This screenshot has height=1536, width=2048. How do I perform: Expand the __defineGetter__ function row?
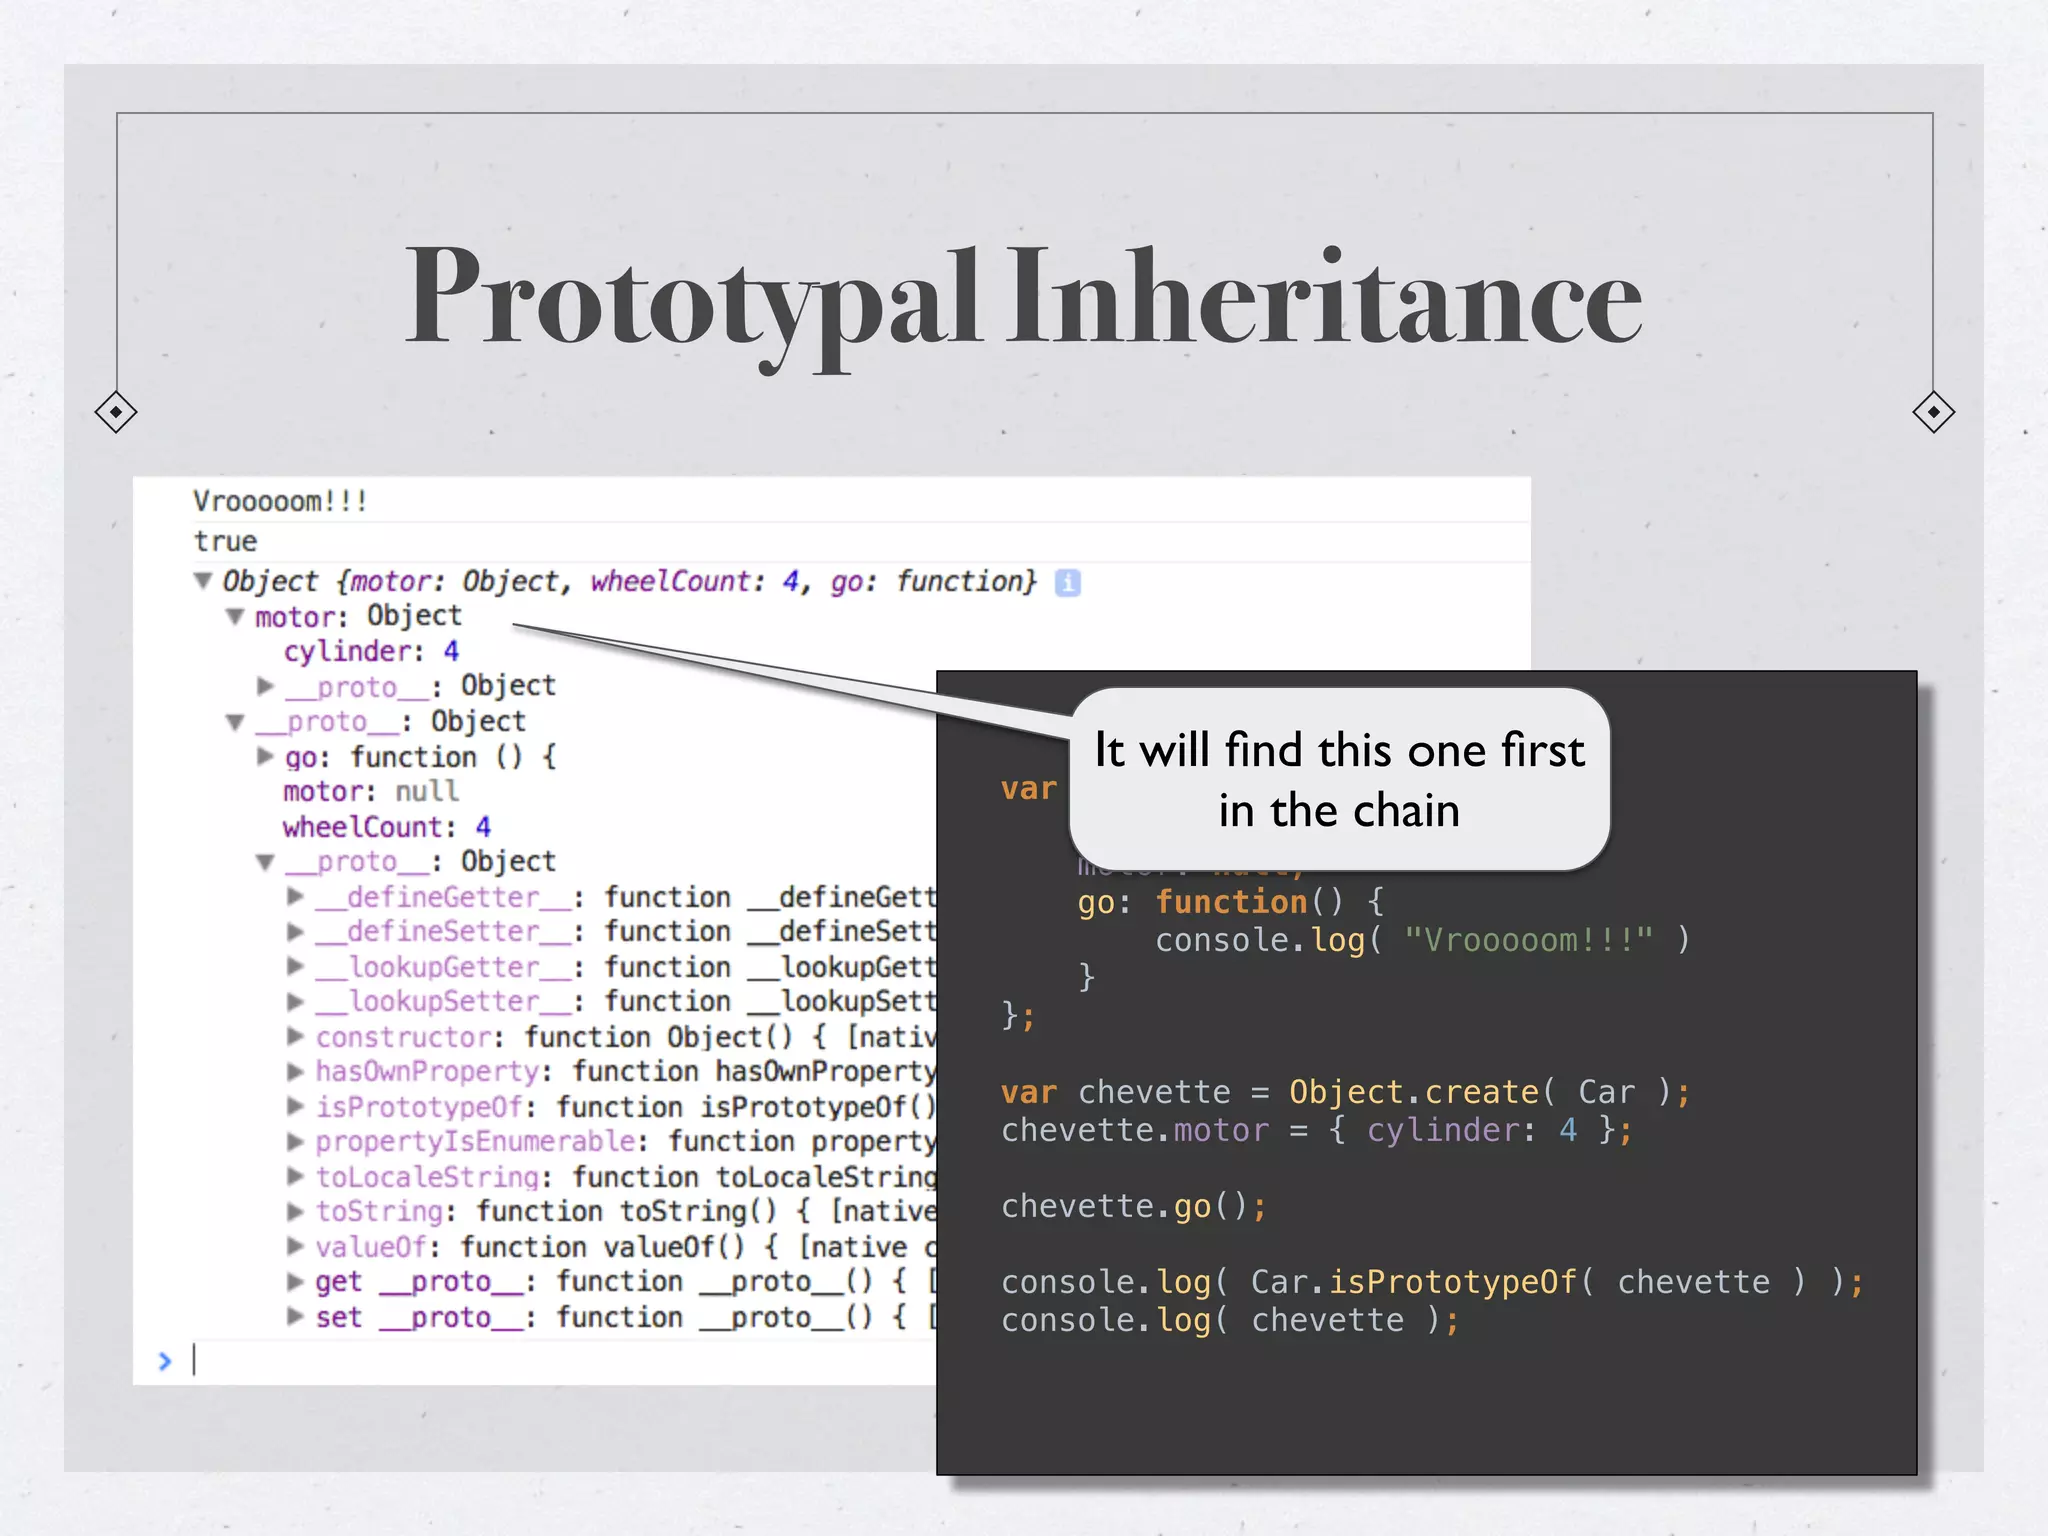pyautogui.click(x=296, y=896)
